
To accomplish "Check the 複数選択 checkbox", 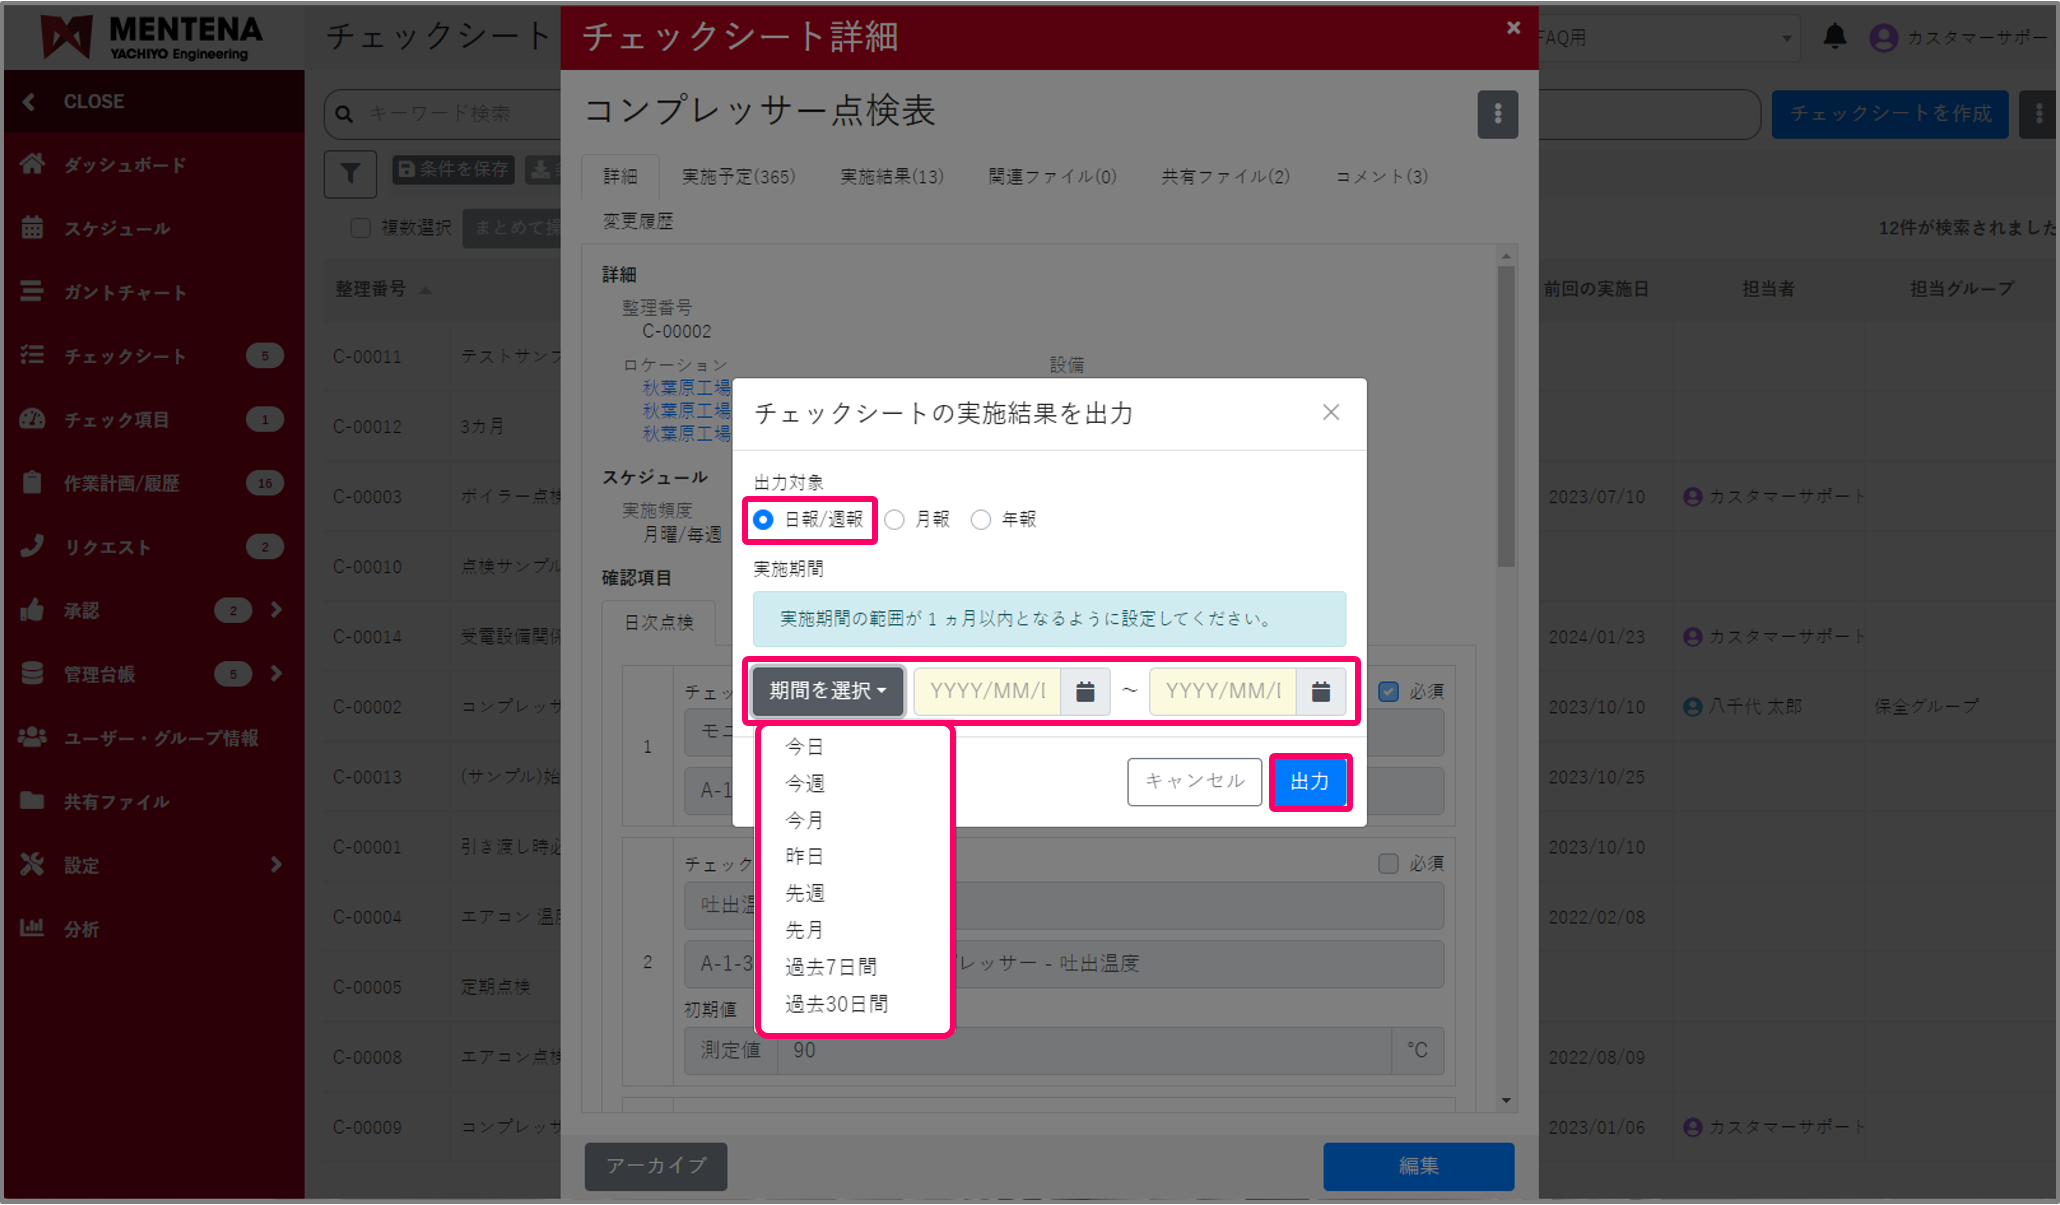I will [361, 228].
